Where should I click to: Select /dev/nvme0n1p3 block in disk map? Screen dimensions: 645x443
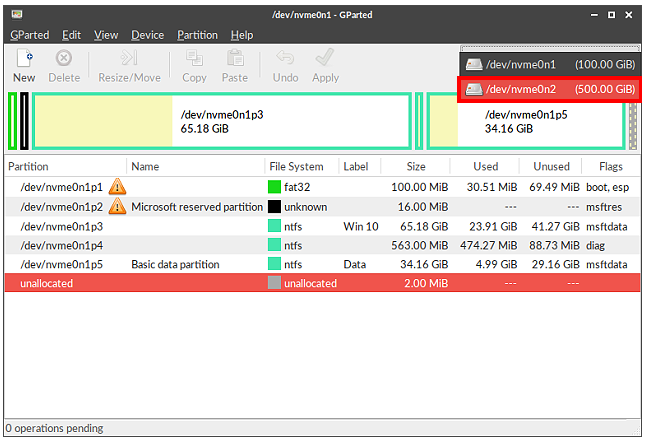(x=222, y=121)
